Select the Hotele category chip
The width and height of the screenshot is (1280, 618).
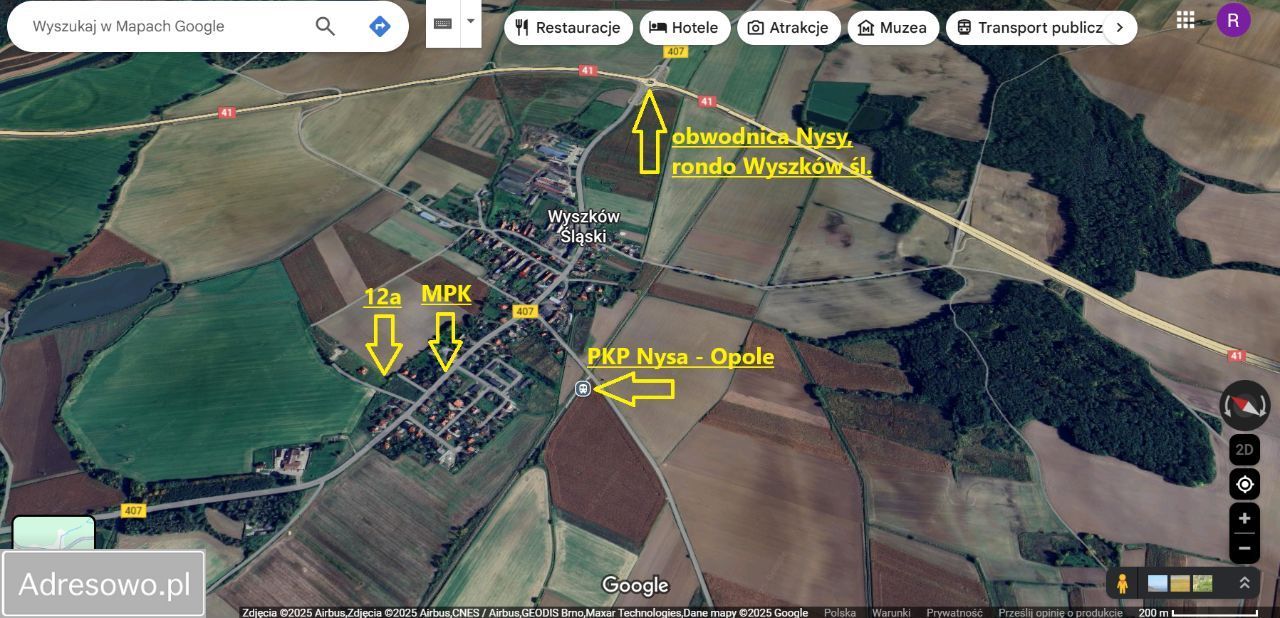[684, 27]
